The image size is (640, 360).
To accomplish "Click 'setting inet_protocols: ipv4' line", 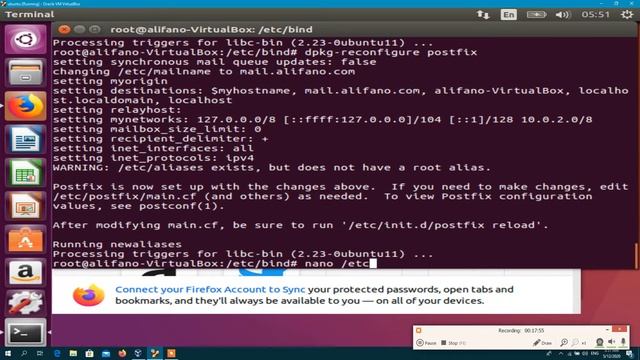I will click(x=153, y=158).
